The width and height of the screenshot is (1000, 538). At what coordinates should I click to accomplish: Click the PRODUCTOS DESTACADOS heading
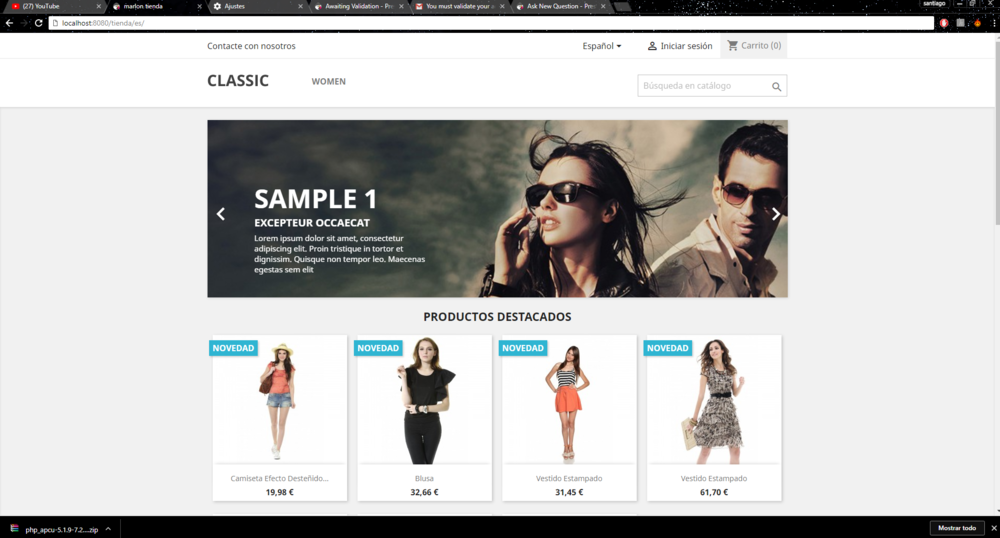497,317
